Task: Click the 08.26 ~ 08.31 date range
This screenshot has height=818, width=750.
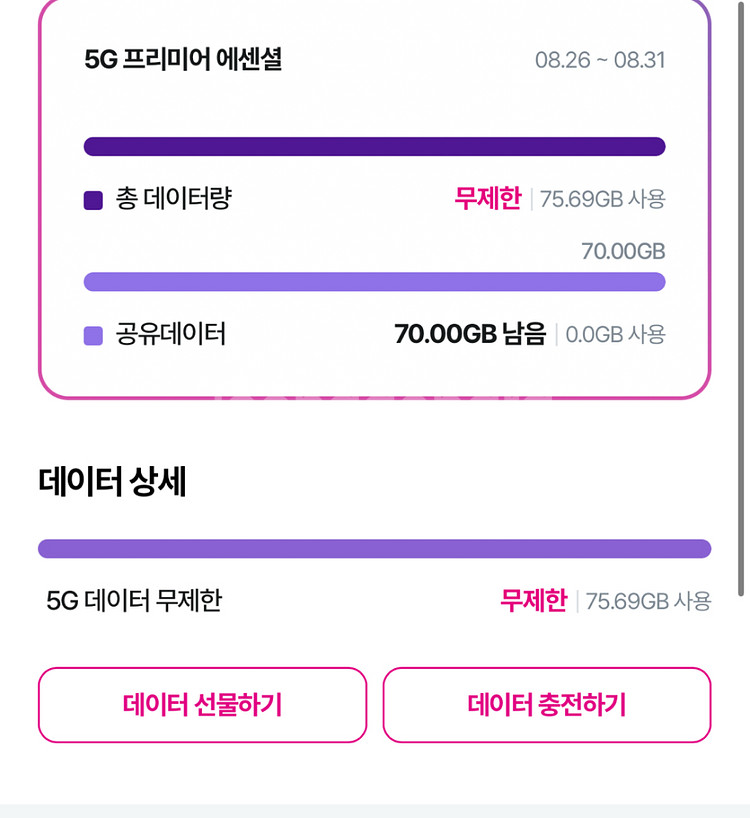Action: 599,60
